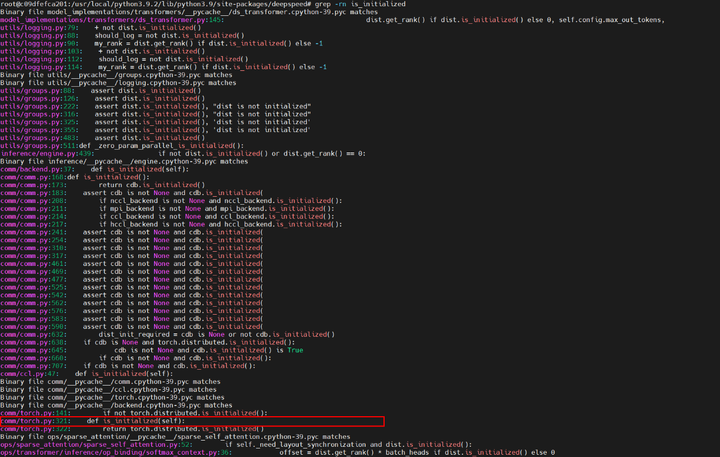Click the inference/engine.py:439 result line
720x457 pixels.
(x=183, y=153)
